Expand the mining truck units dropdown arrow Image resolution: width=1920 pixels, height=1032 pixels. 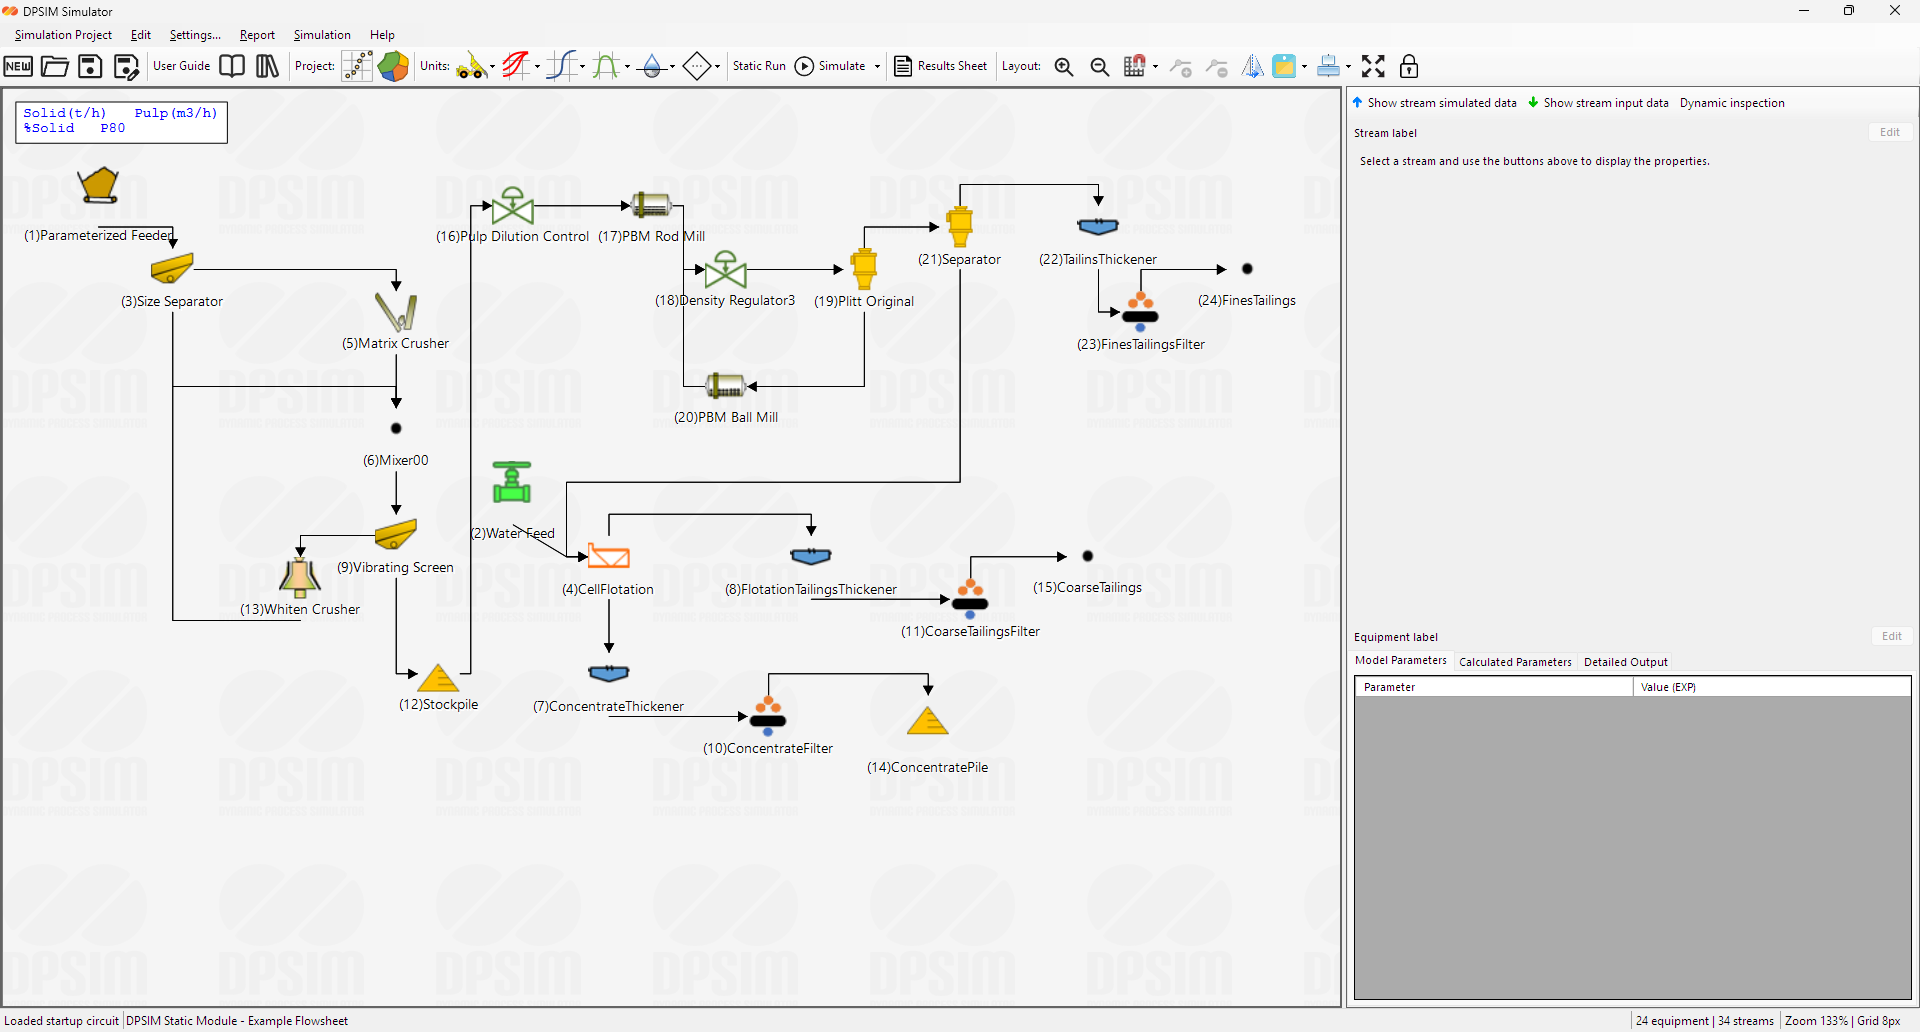tap(492, 67)
